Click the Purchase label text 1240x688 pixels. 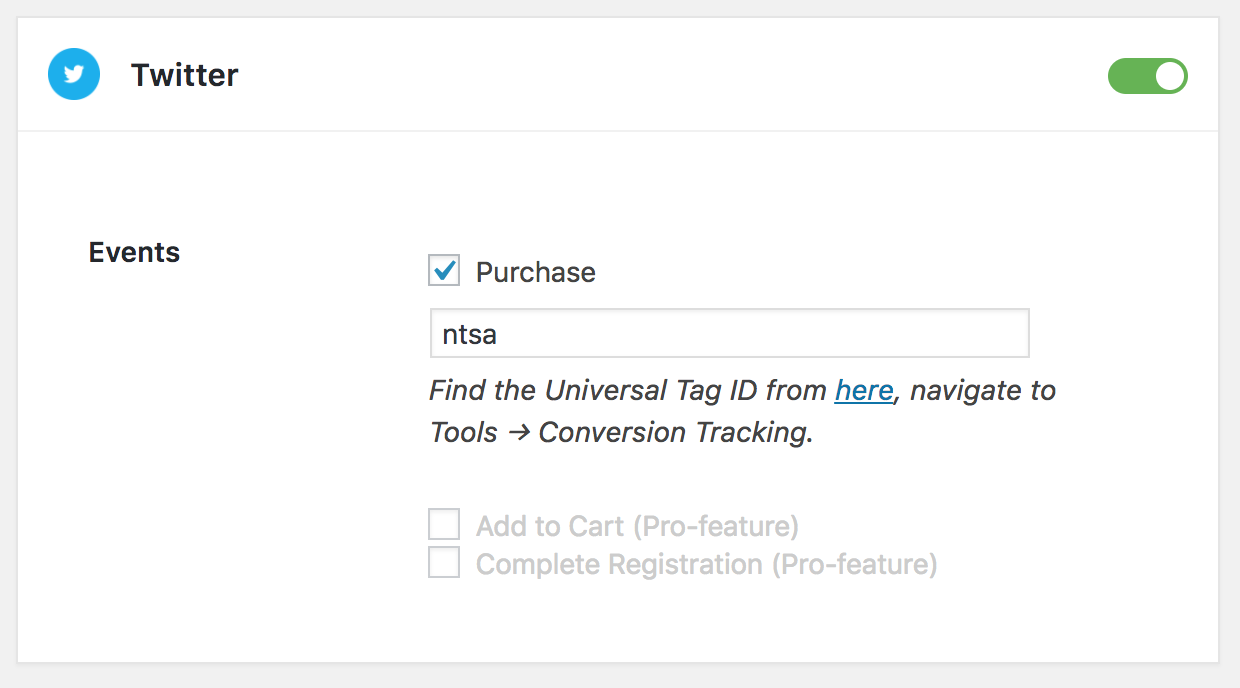pos(536,271)
